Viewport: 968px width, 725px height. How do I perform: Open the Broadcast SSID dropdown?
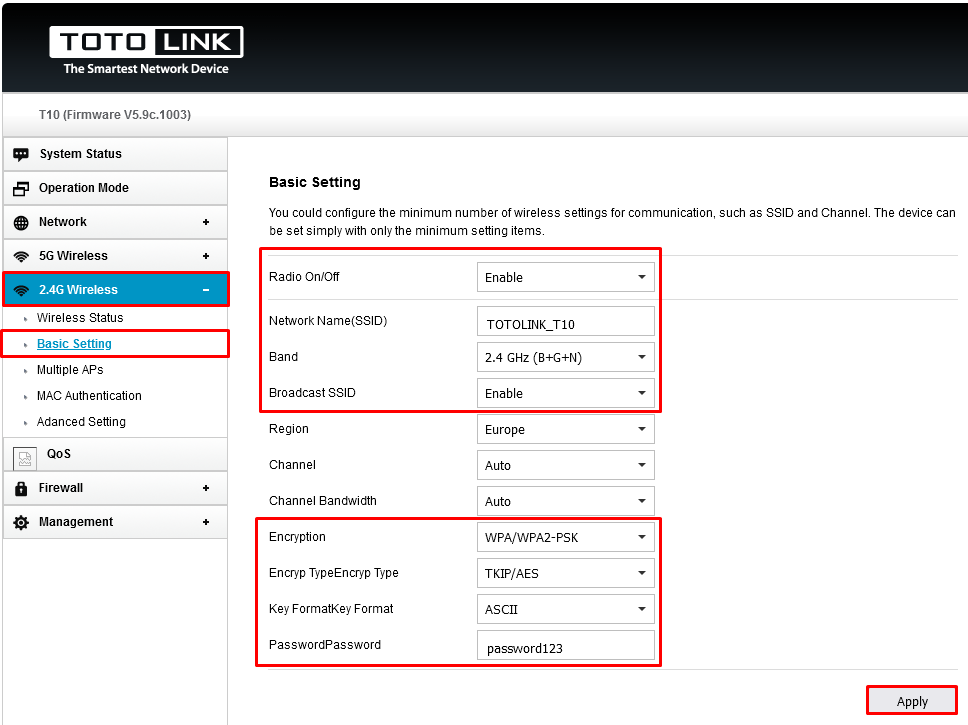[x=565, y=393]
